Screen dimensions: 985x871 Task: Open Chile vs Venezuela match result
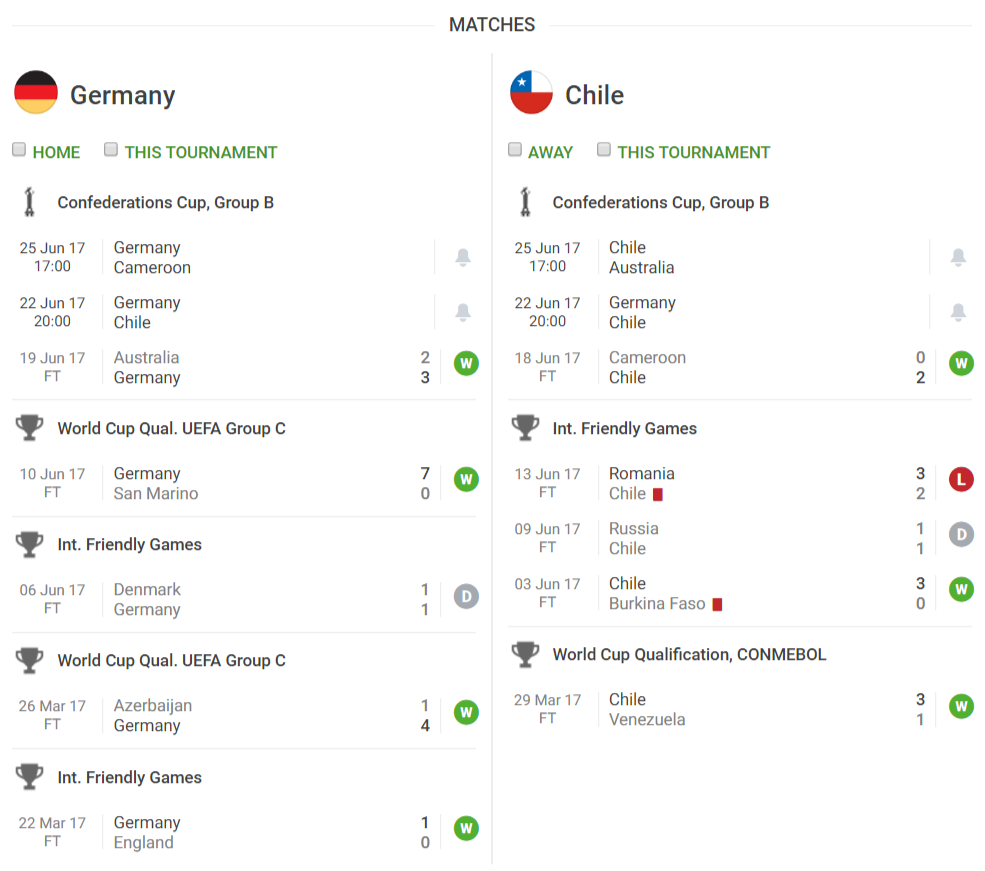[x=740, y=710]
